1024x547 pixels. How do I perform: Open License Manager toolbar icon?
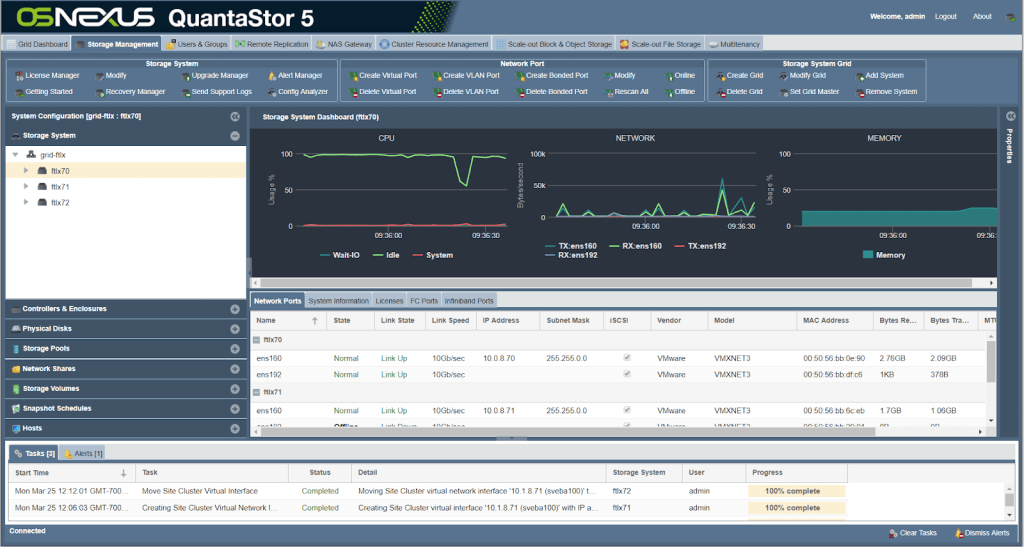tap(19, 76)
